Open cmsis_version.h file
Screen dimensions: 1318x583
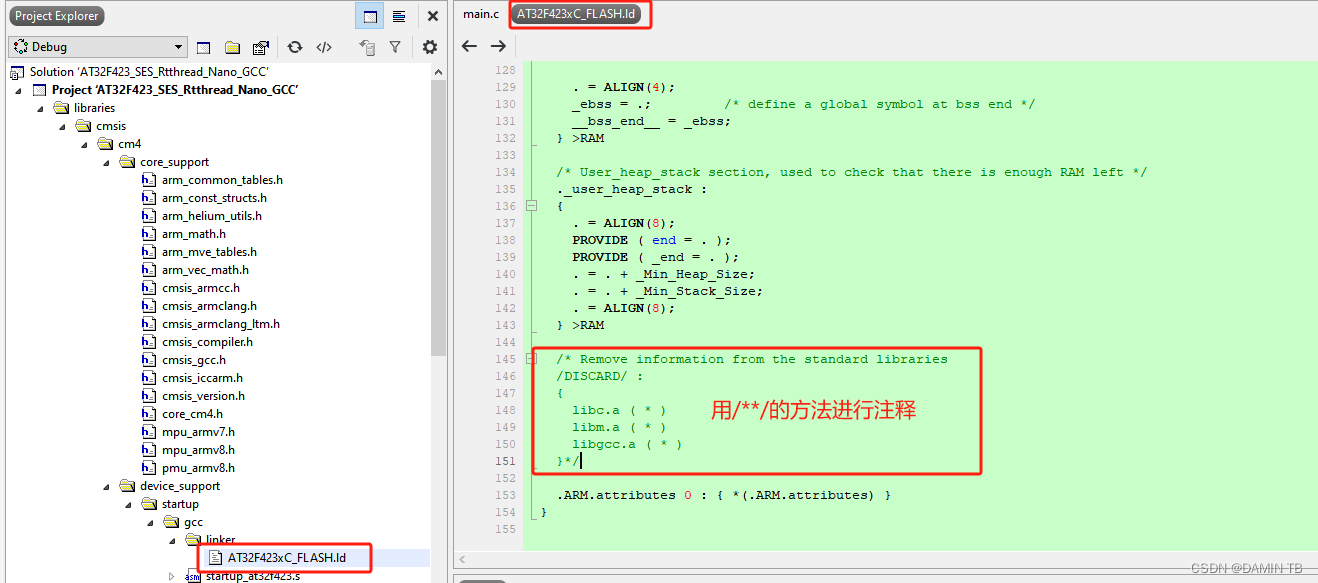(x=203, y=396)
